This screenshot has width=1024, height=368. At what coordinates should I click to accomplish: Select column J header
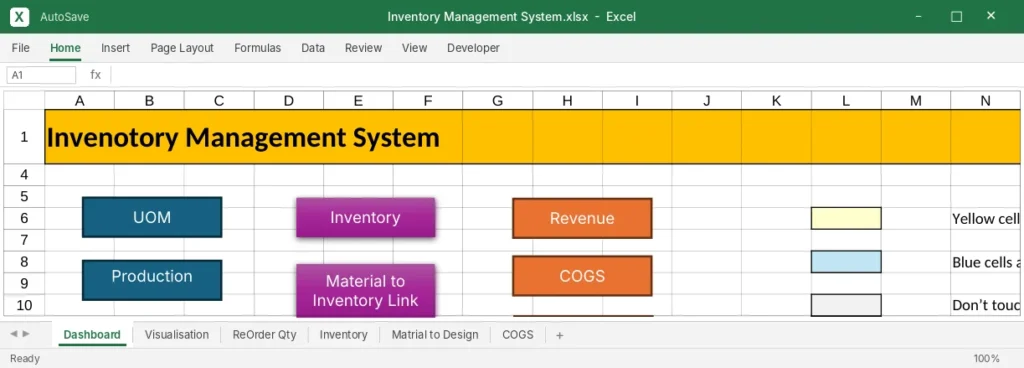[707, 100]
